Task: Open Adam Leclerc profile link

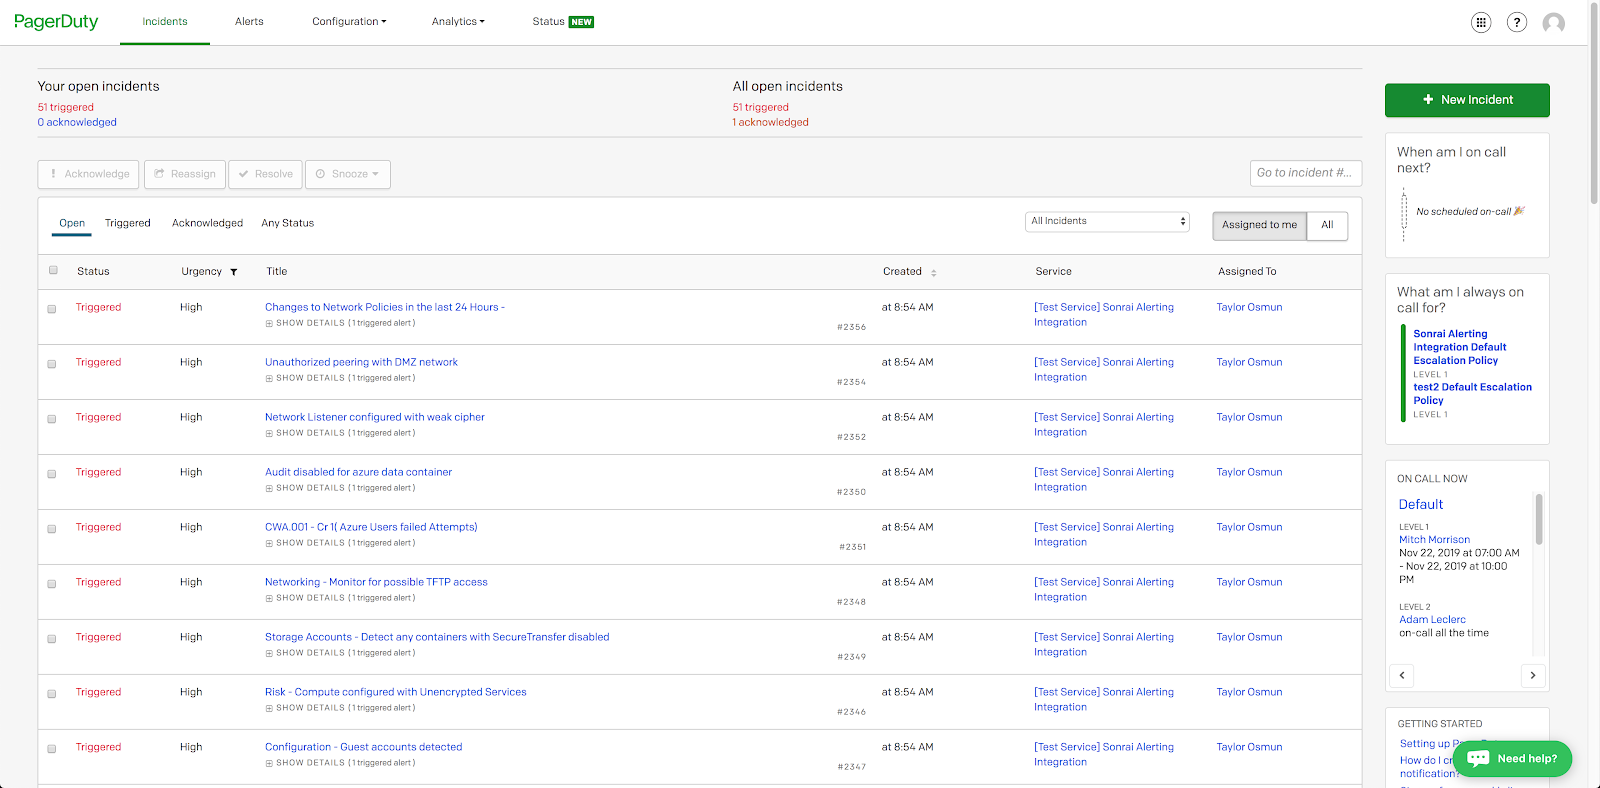Action: point(1432,620)
